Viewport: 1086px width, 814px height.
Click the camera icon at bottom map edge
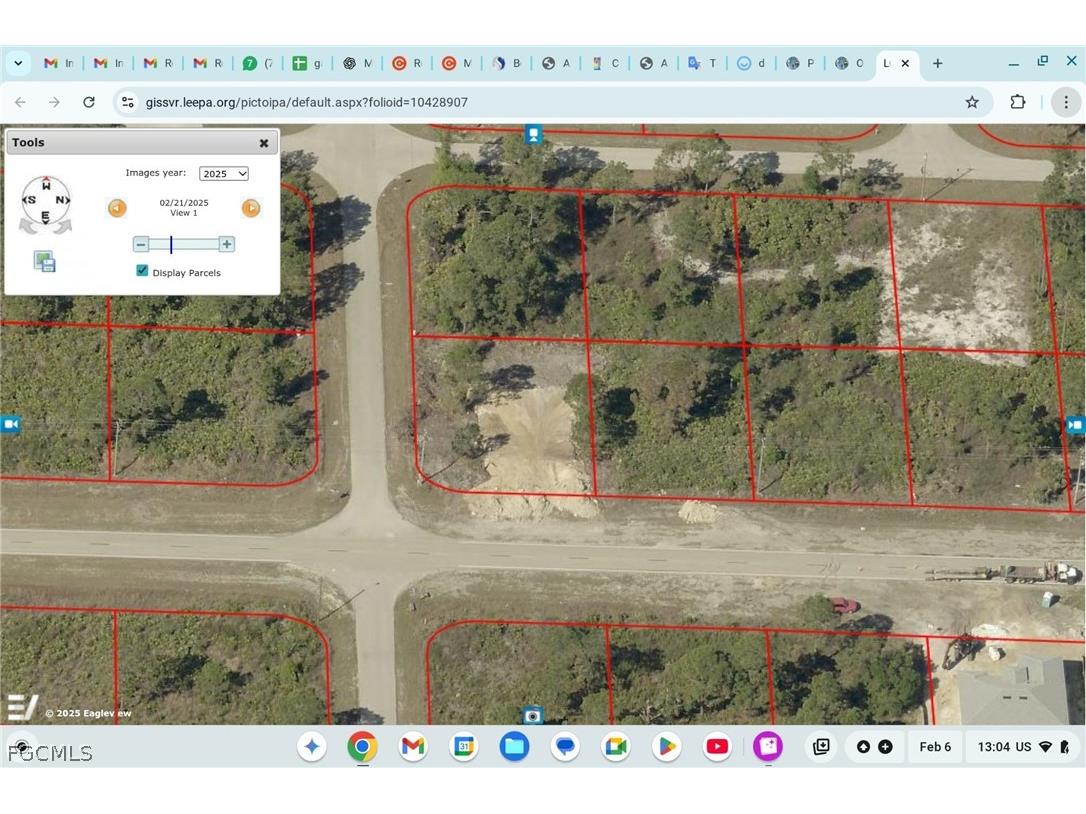533,715
